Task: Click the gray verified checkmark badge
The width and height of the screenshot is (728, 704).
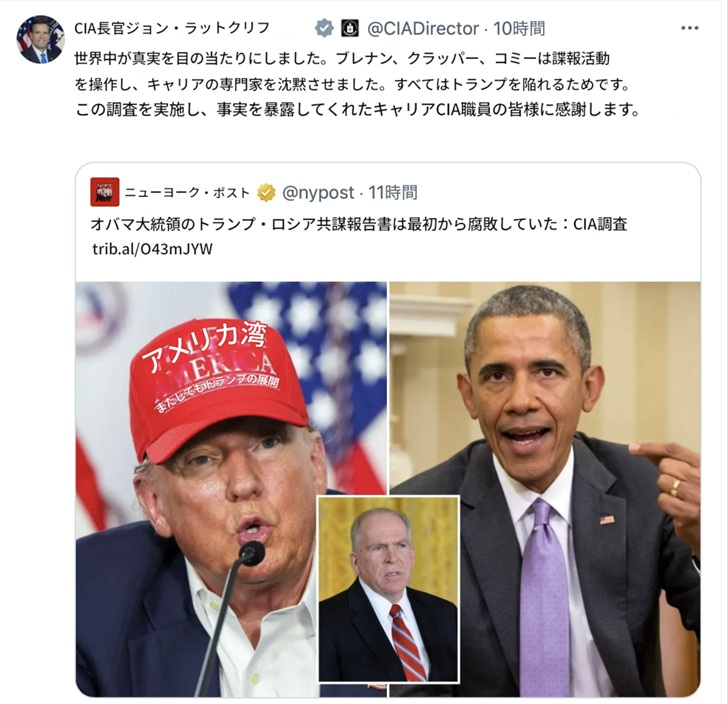Action: click(x=324, y=28)
